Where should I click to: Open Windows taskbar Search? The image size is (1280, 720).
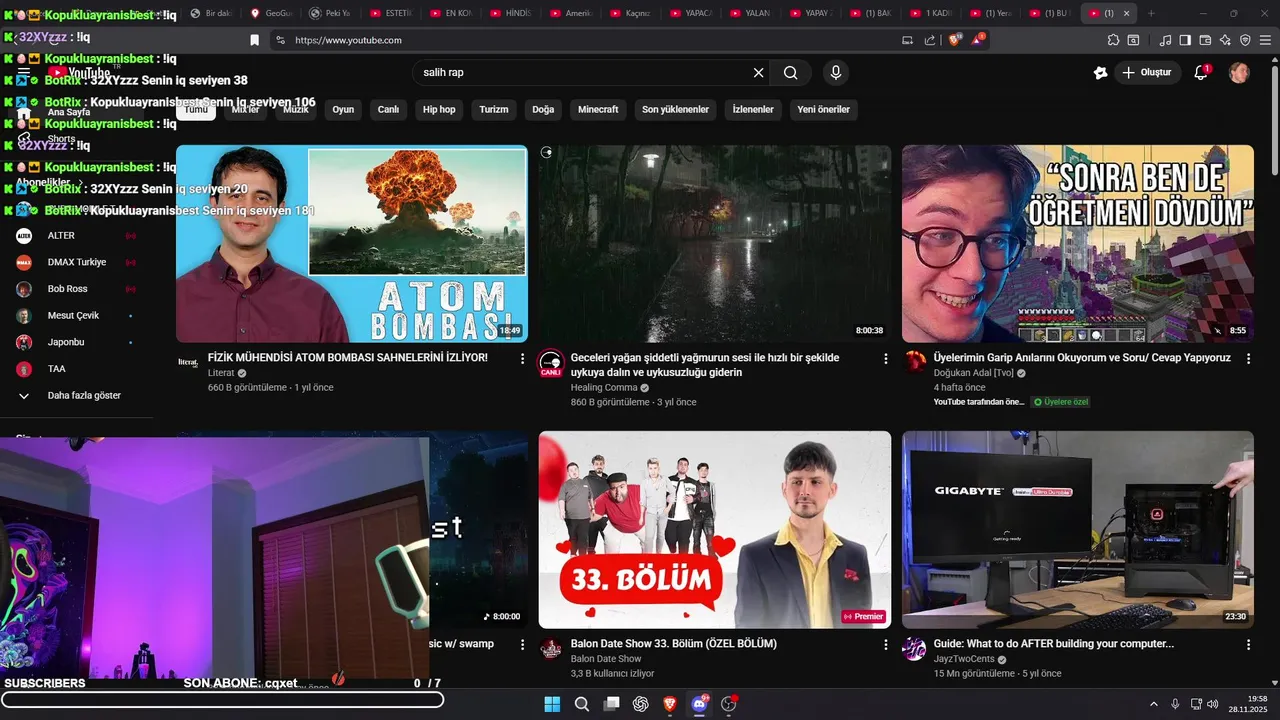click(x=582, y=704)
